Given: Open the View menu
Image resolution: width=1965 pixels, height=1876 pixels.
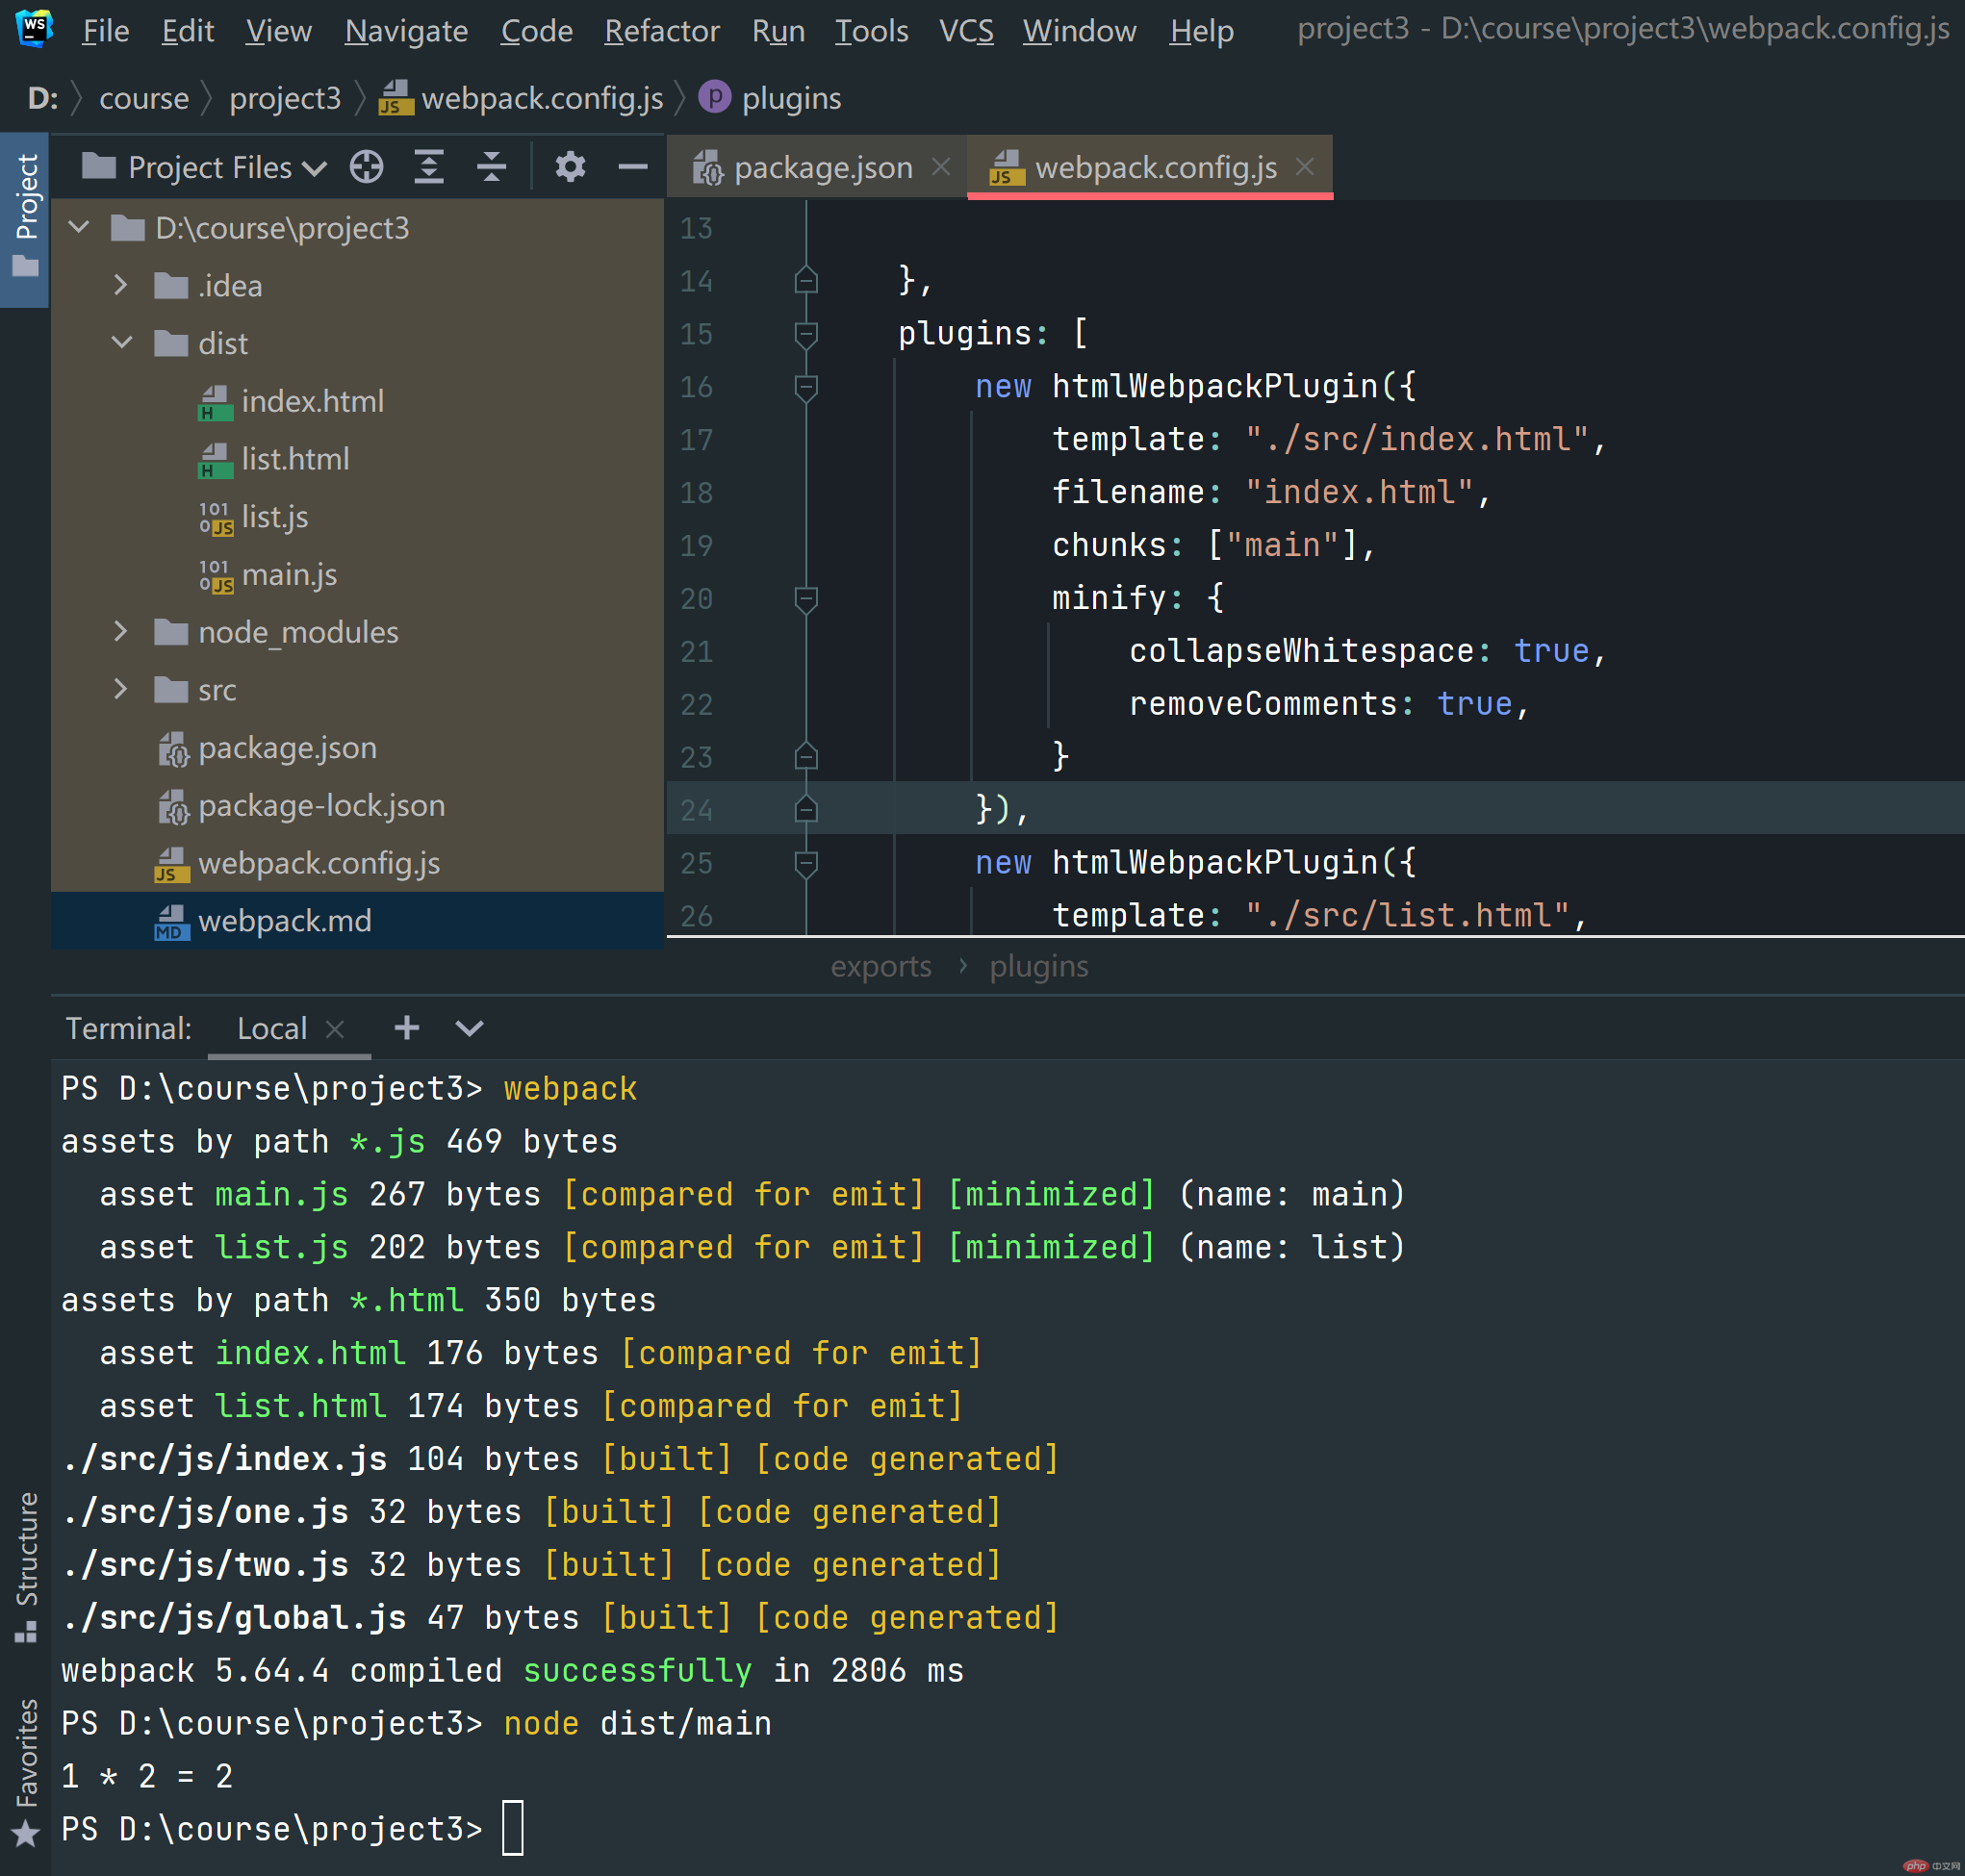Looking at the screenshot, I should coord(278,31).
